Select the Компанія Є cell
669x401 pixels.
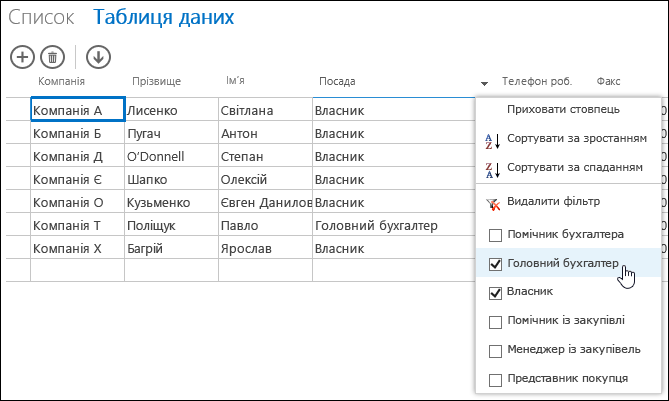click(x=78, y=179)
